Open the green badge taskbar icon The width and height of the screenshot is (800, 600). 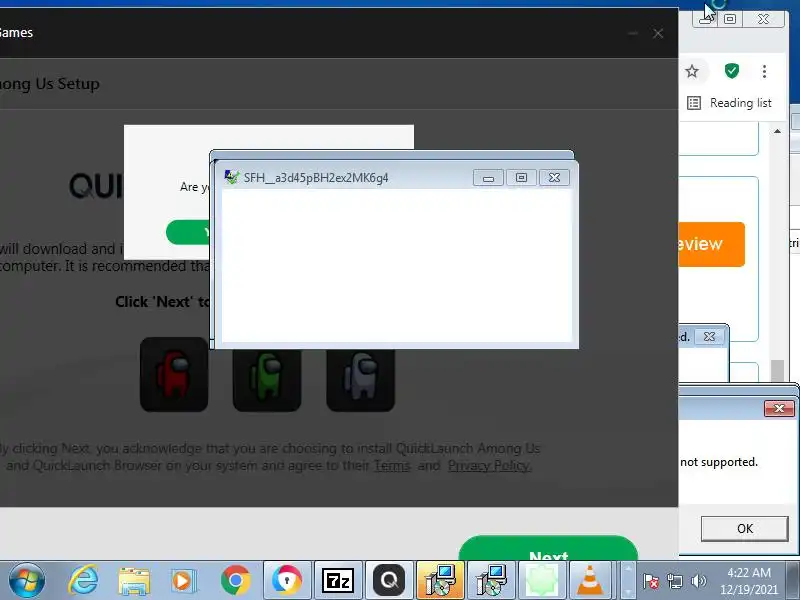pyautogui.click(x=542, y=580)
